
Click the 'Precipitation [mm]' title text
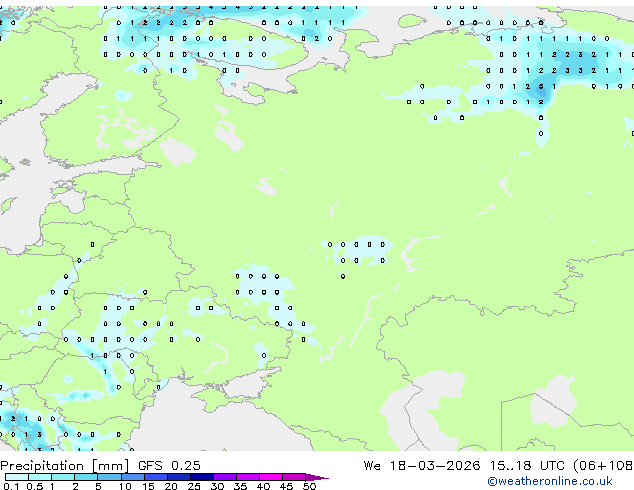(x=65, y=466)
